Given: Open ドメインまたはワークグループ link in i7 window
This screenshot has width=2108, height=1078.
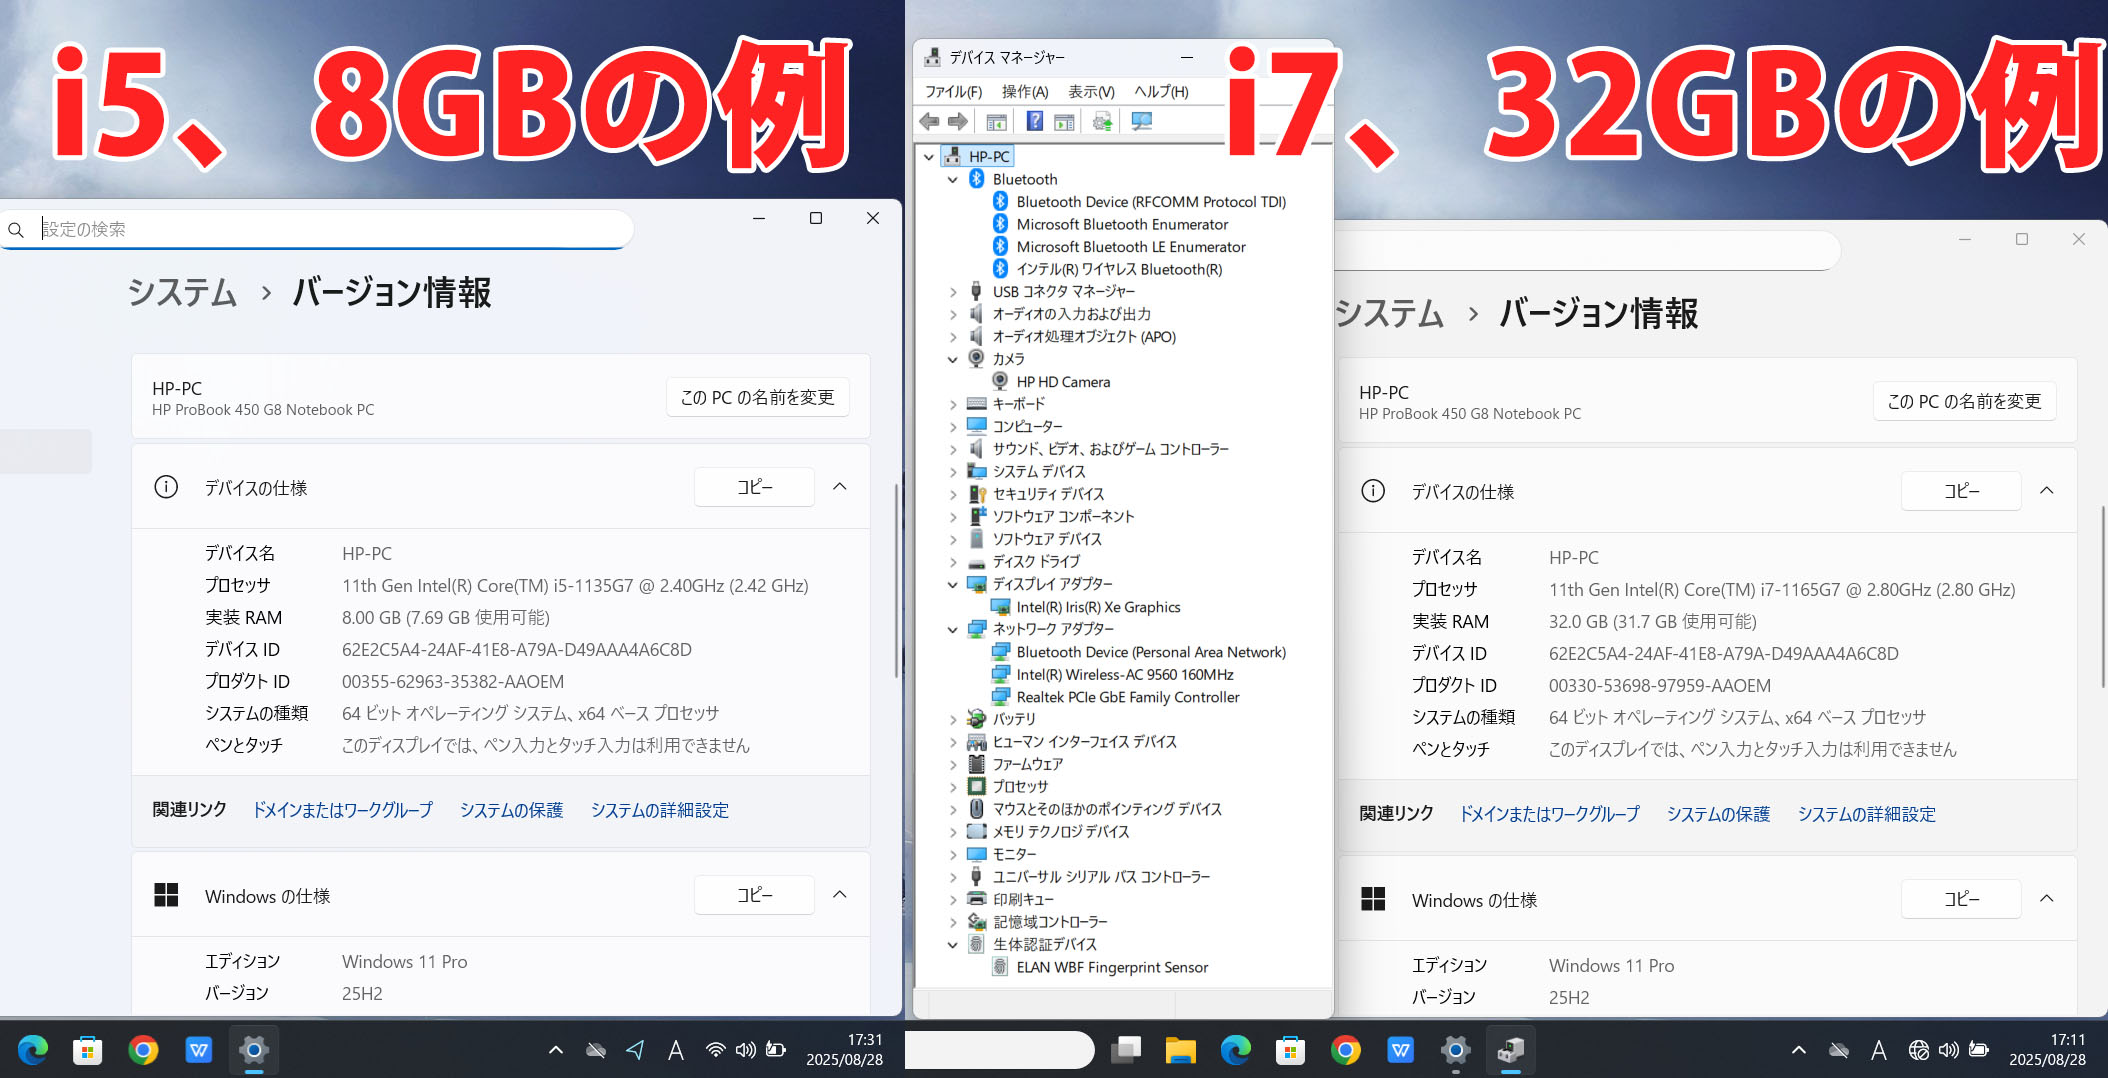Looking at the screenshot, I should pyautogui.click(x=1550, y=814).
